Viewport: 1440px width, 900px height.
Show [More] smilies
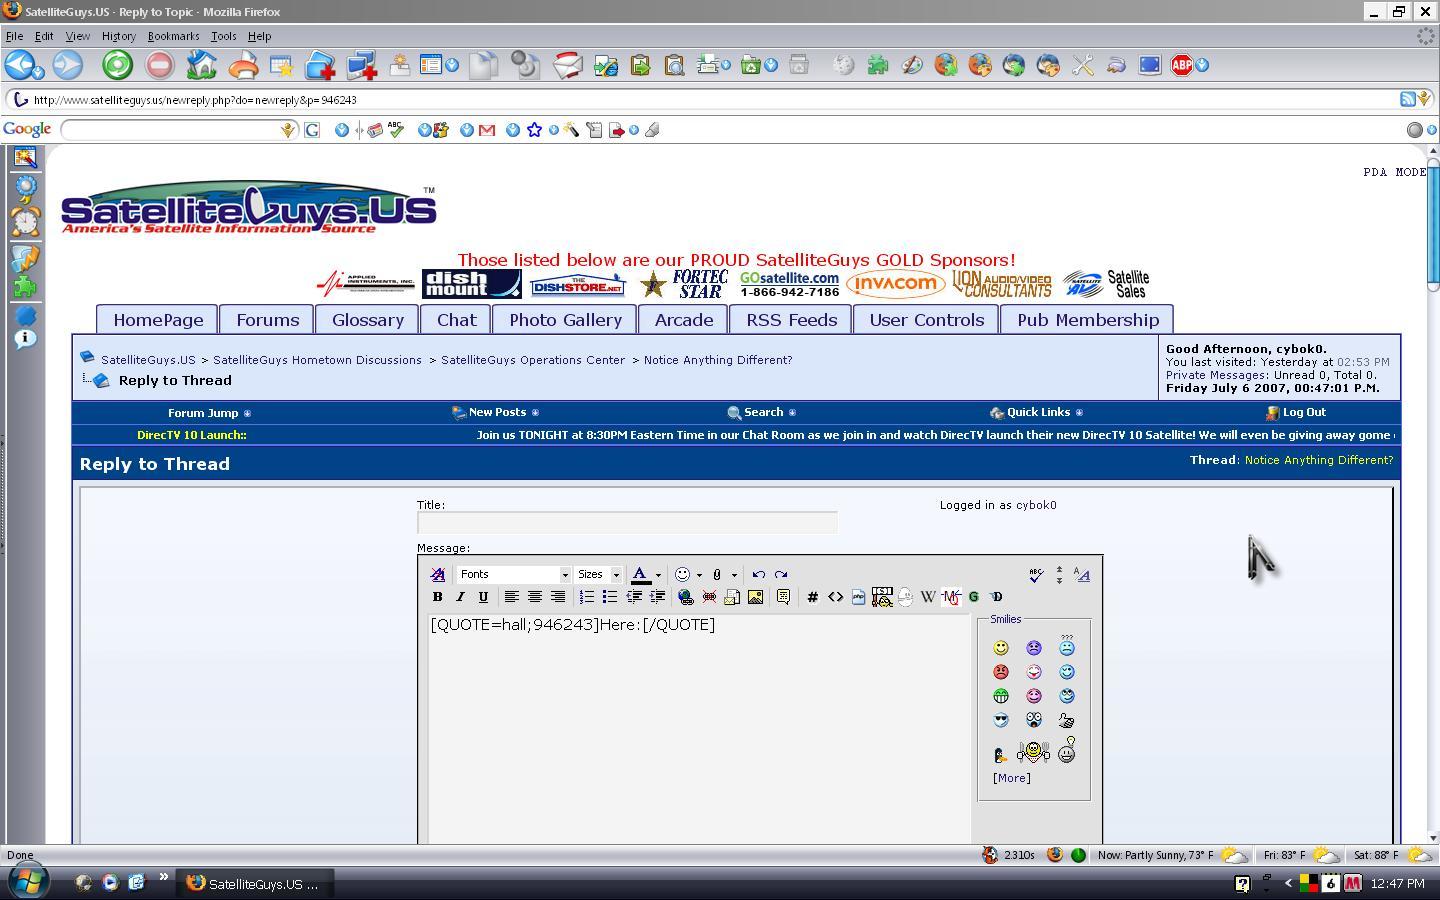[1011, 778]
